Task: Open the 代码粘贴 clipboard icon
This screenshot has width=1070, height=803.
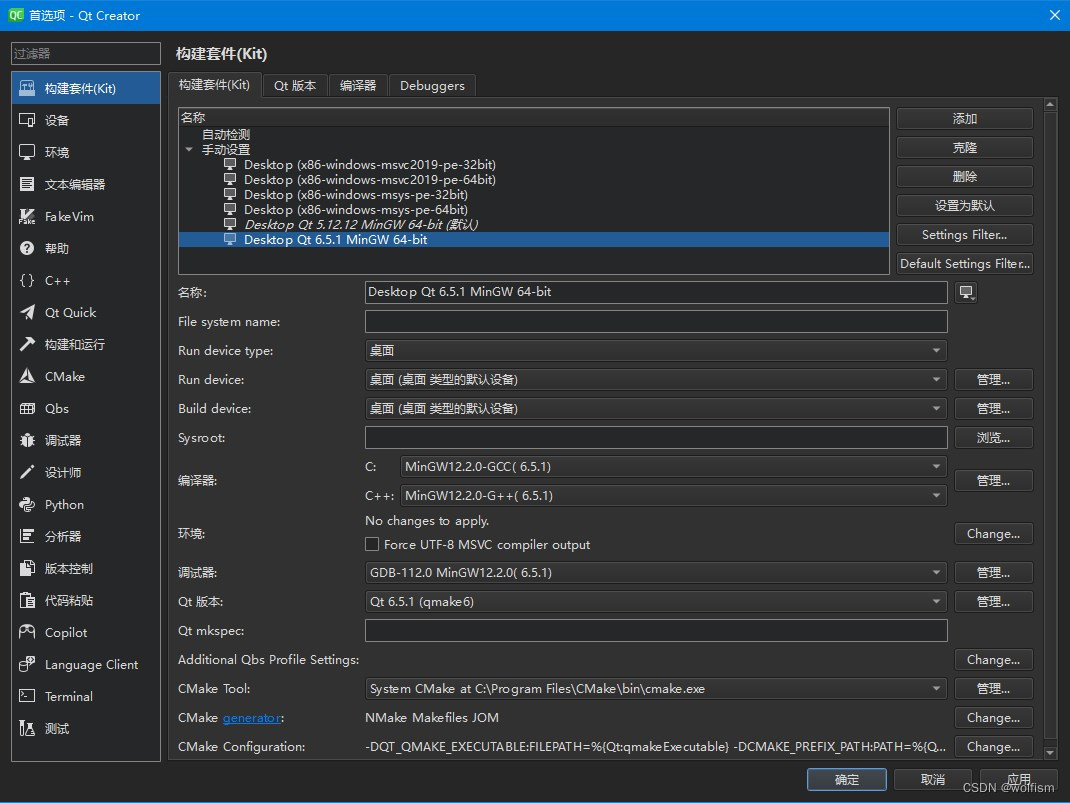Action: (27, 600)
